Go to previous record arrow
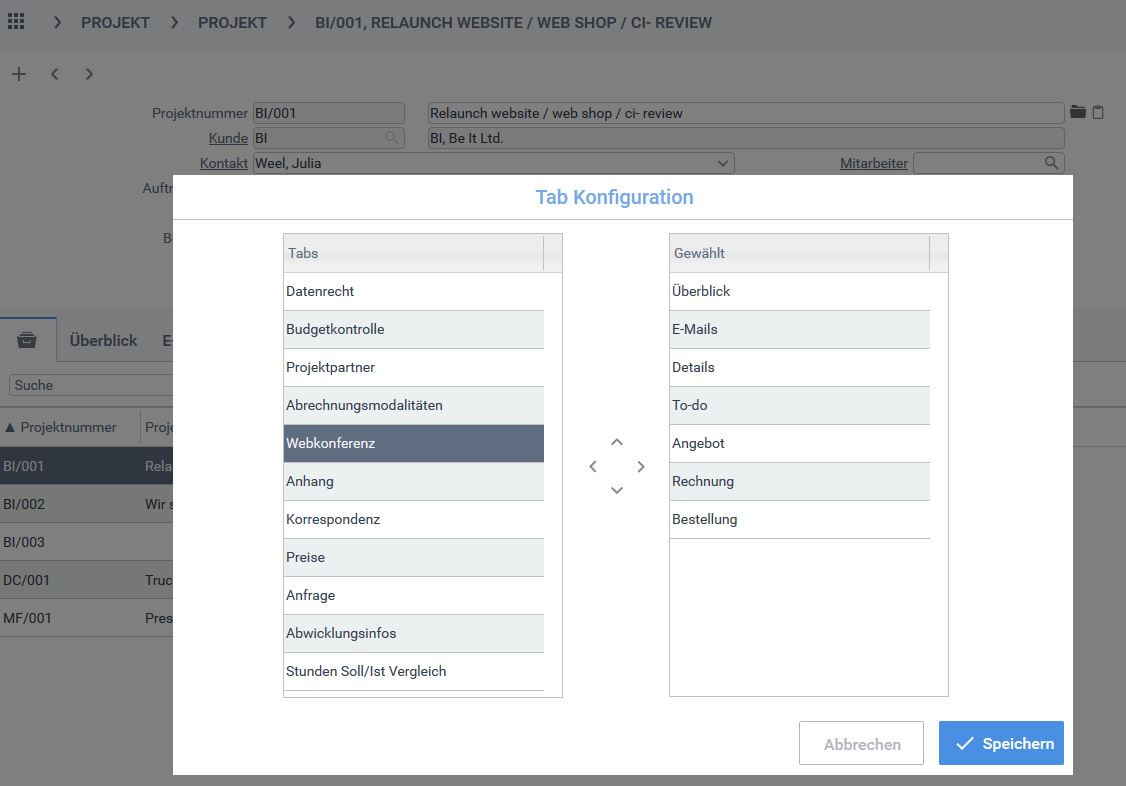Screen dimensions: 1126x786 (x=55, y=74)
